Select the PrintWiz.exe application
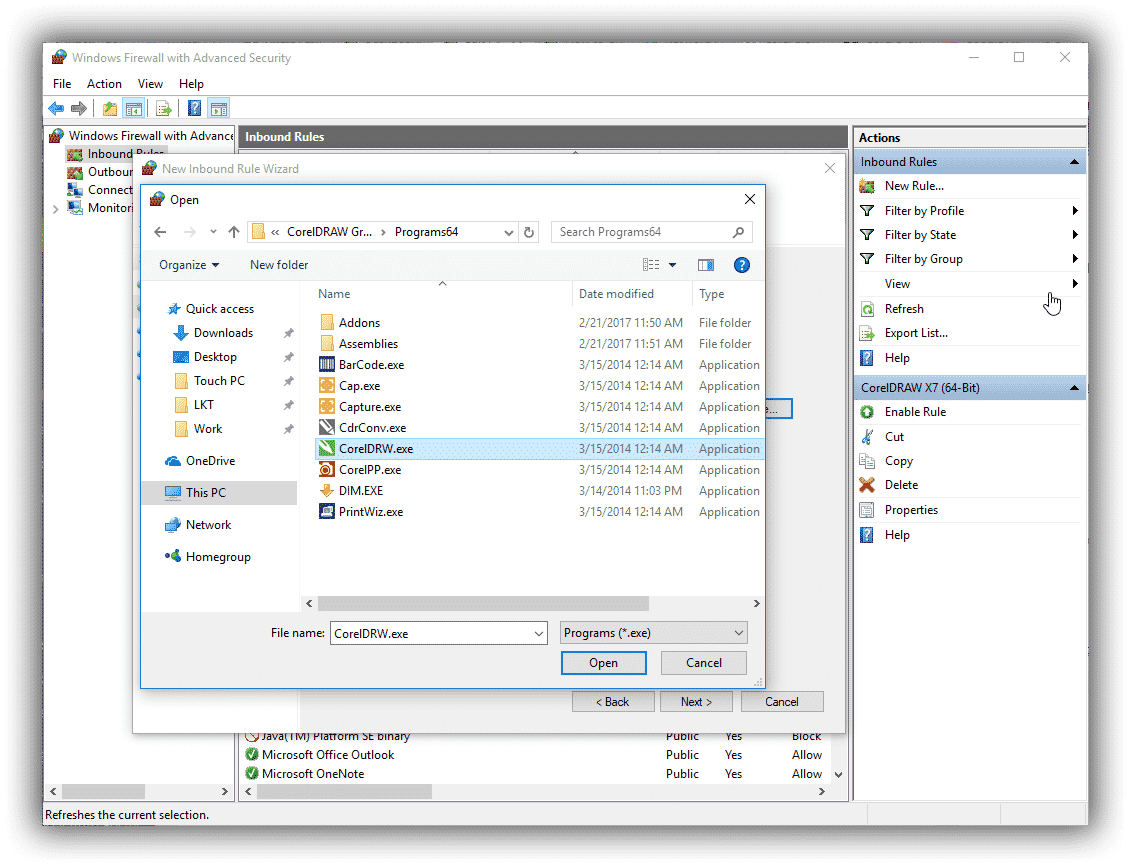 pos(371,512)
